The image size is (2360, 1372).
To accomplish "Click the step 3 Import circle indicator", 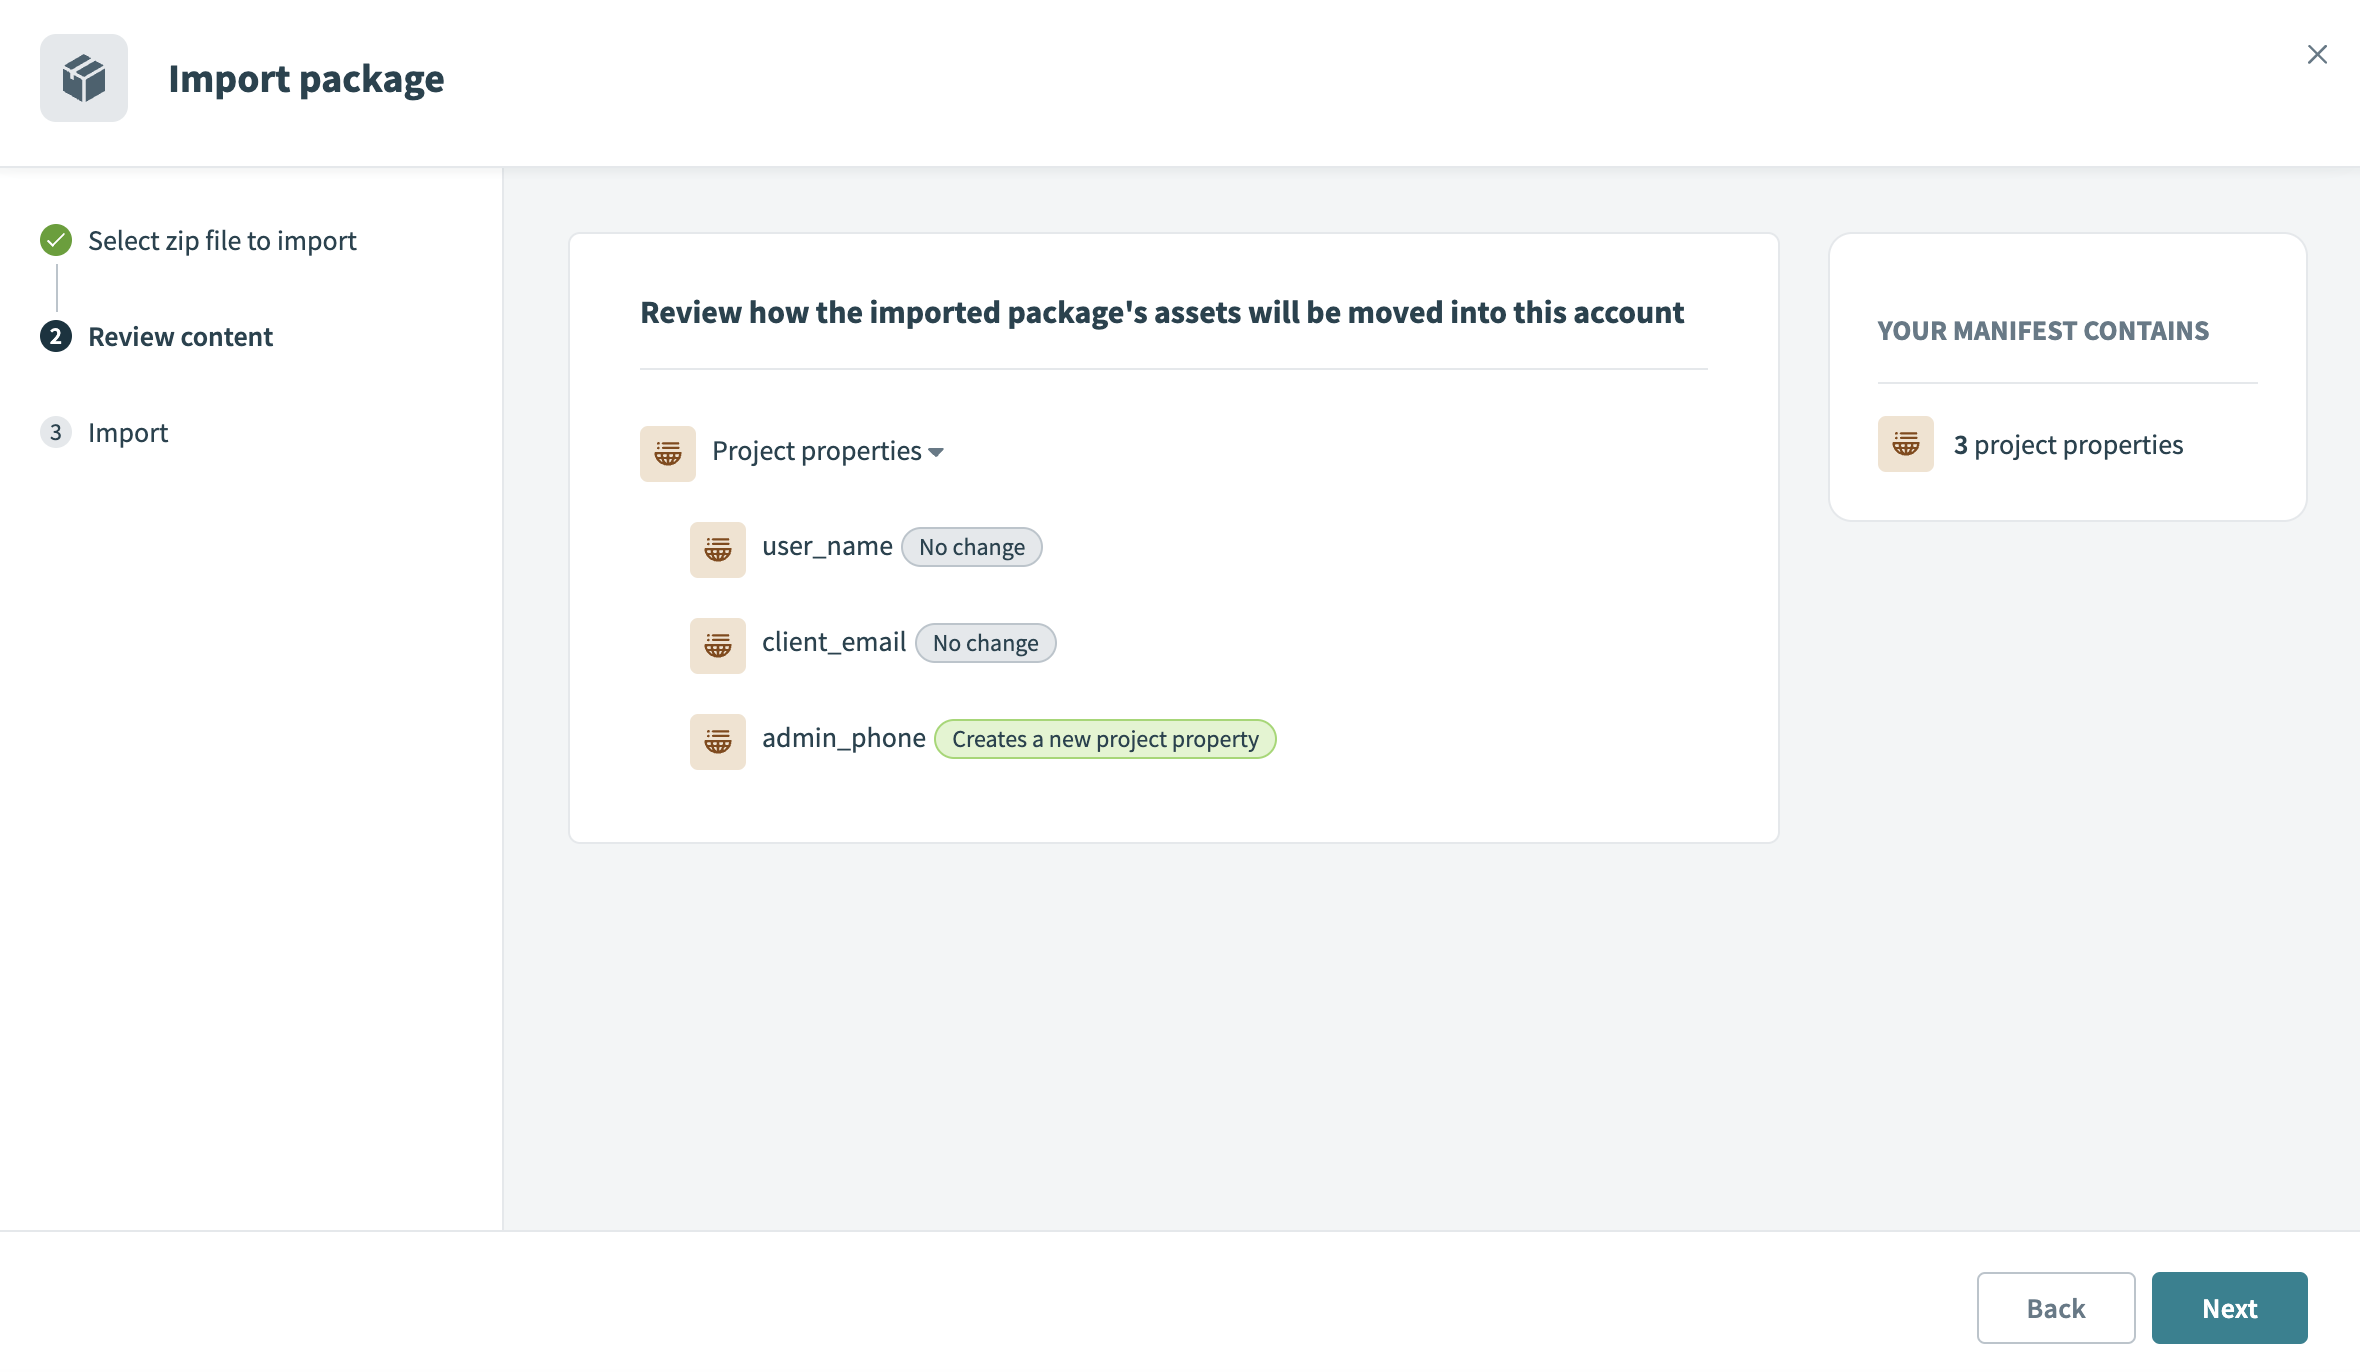I will (x=56, y=432).
